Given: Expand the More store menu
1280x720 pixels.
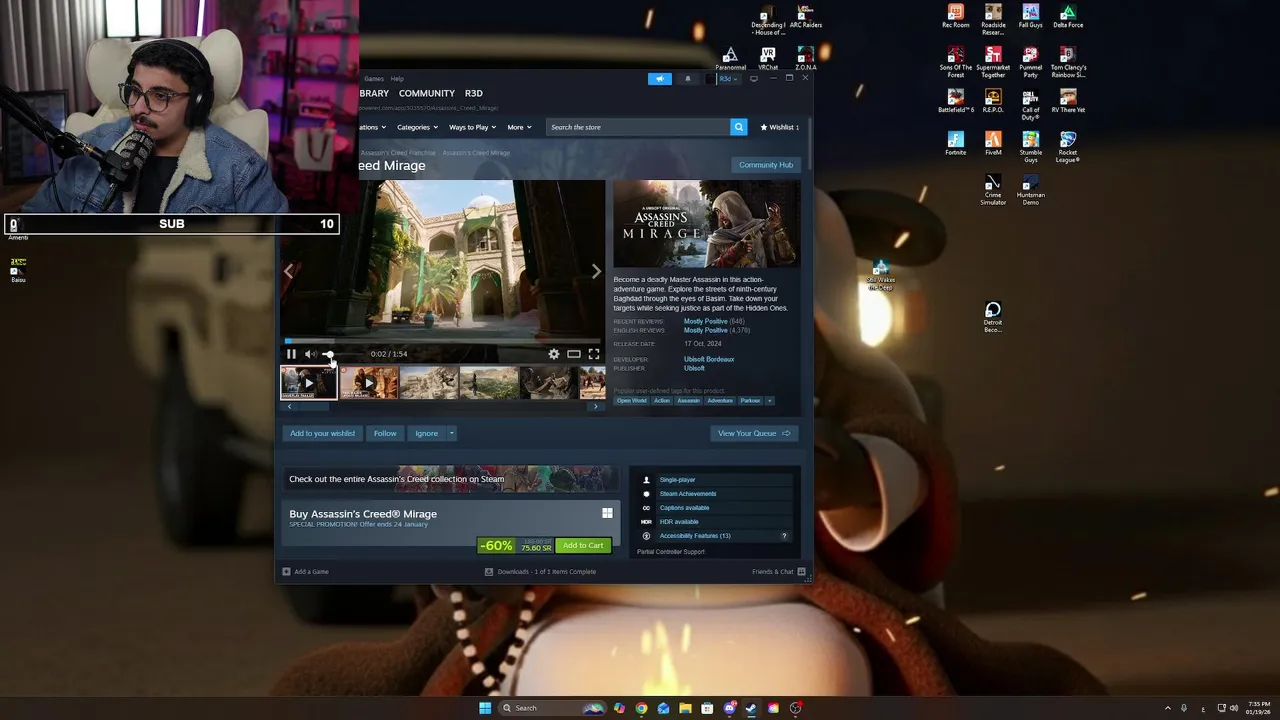Looking at the screenshot, I should pyautogui.click(x=519, y=127).
